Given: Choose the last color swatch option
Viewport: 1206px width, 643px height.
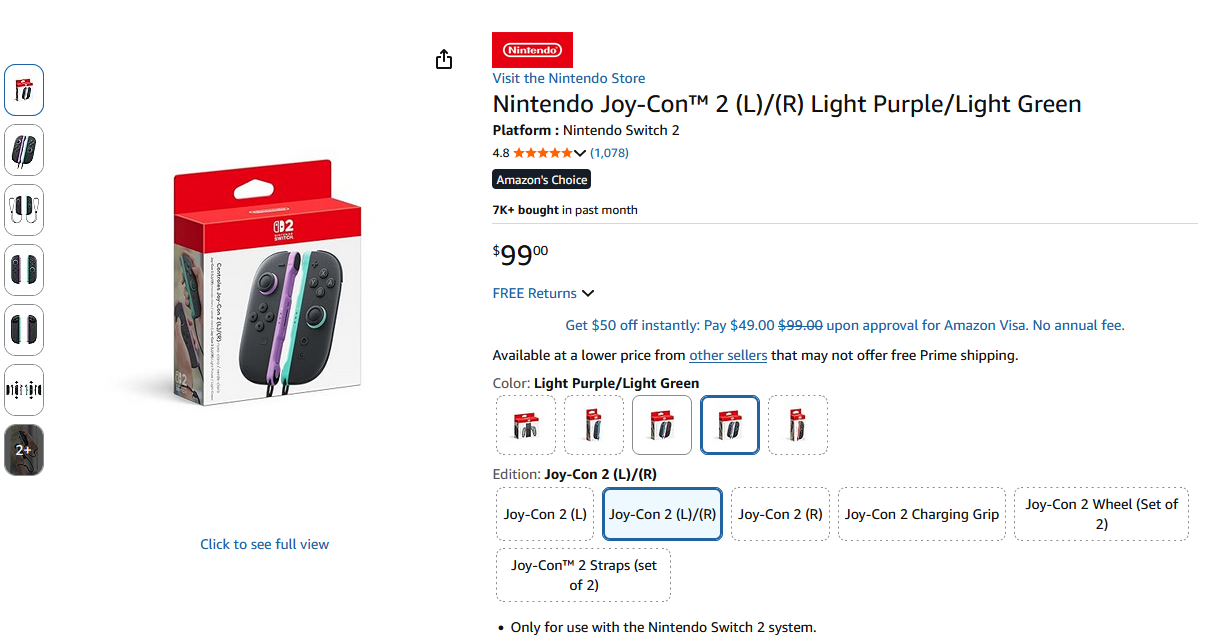Looking at the screenshot, I should point(798,425).
